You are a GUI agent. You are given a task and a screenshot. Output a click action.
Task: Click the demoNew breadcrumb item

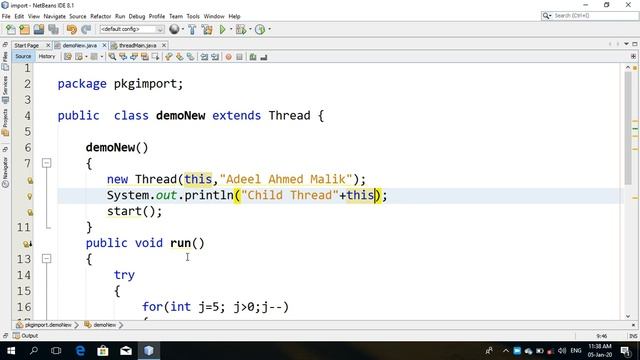click(x=101, y=325)
